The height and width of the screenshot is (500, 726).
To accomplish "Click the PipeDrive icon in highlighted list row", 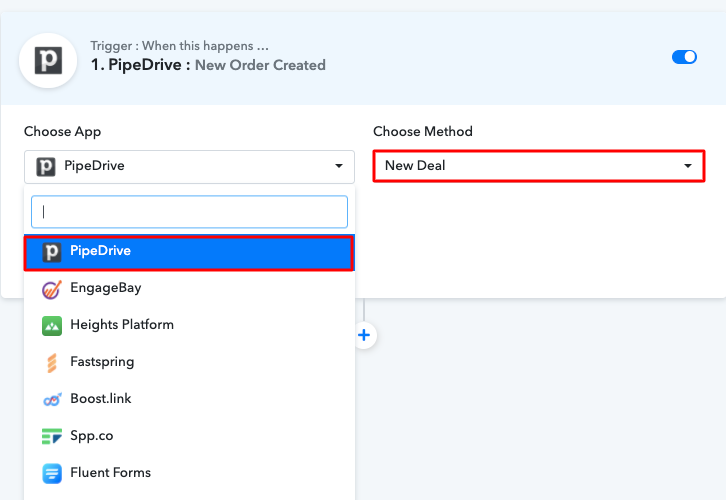I will [x=52, y=252].
